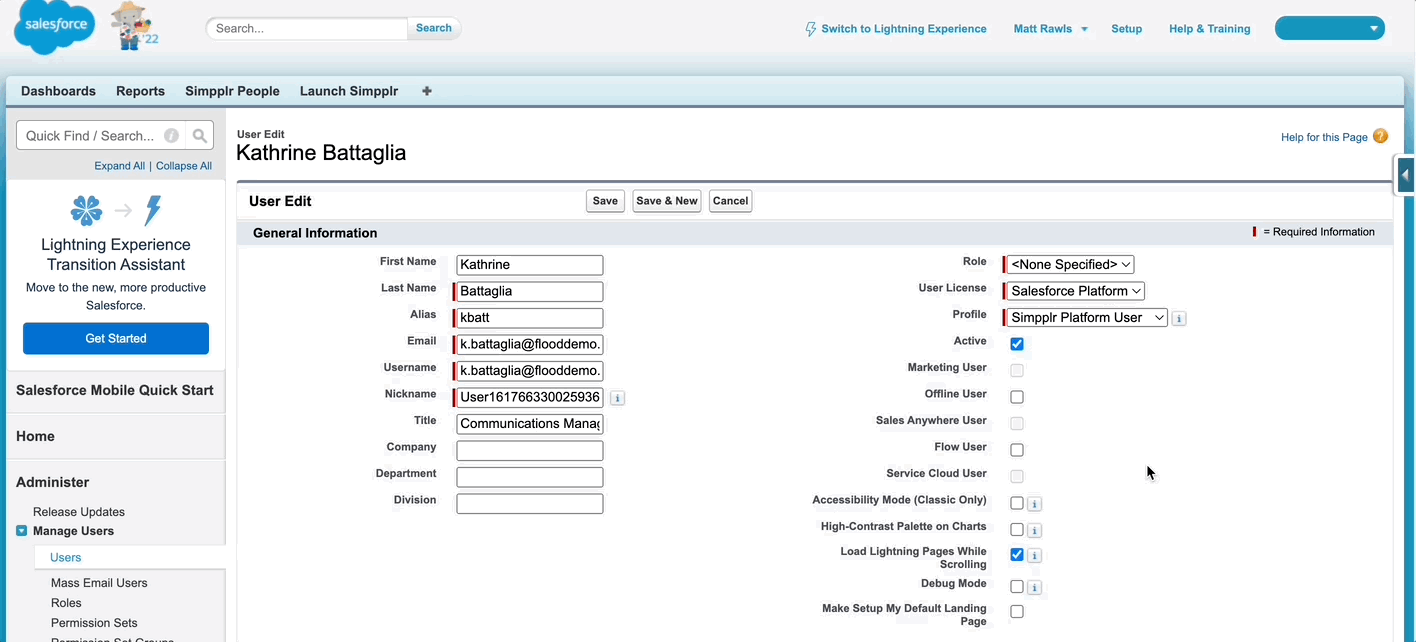Enable the Offline User checkbox
This screenshot has height=642, width=1416.
click(1017, 397)
